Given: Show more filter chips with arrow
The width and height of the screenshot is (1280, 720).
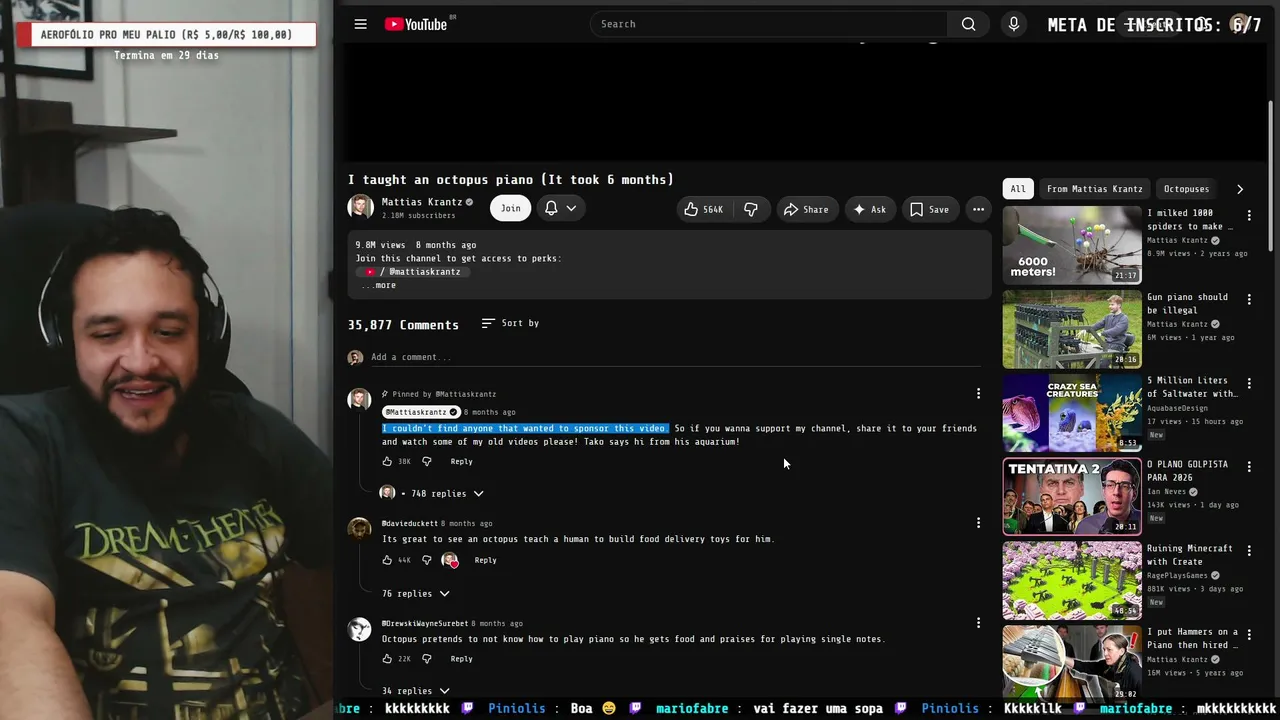Looking at the screenshot, I should 1240,189.
